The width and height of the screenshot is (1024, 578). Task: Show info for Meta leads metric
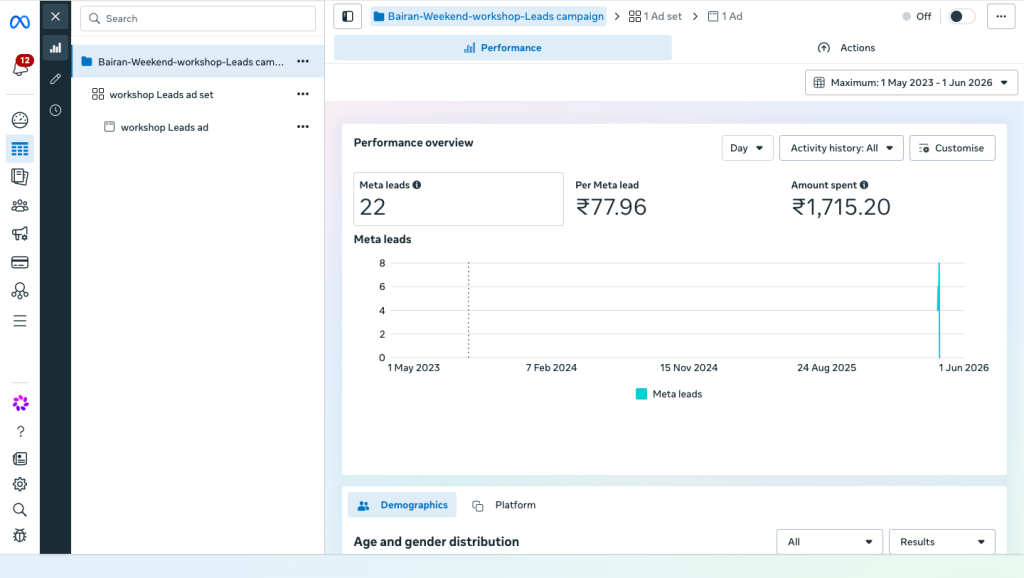tap(417, 185)
